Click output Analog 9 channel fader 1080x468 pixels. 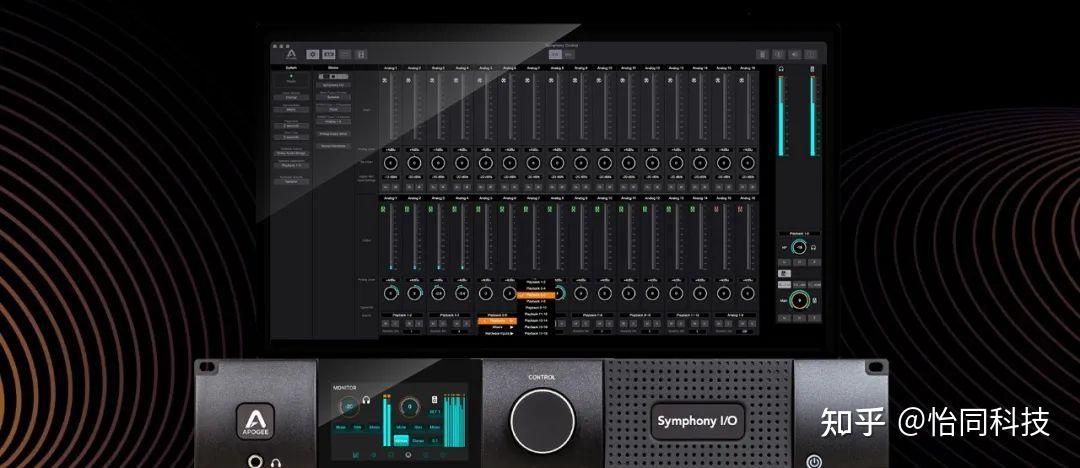point(583,238)
